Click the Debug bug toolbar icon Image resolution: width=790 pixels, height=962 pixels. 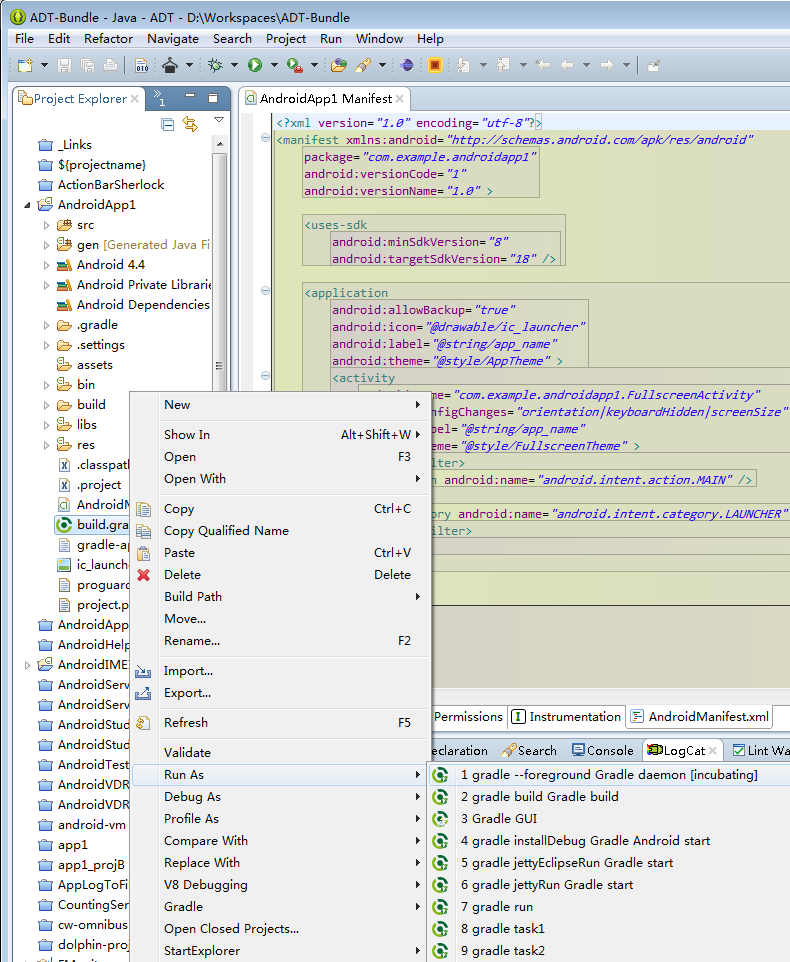click(x=215, y=65)
